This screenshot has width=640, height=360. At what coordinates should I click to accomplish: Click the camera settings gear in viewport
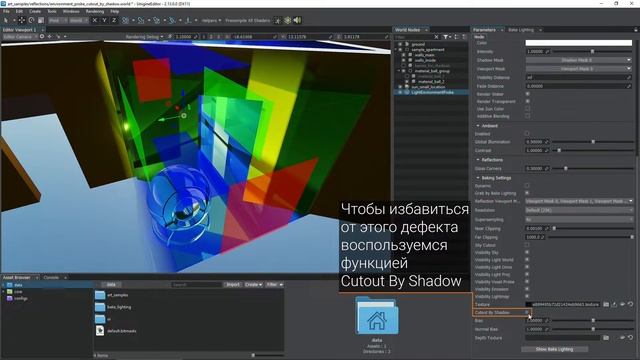[x=42, y=36]
